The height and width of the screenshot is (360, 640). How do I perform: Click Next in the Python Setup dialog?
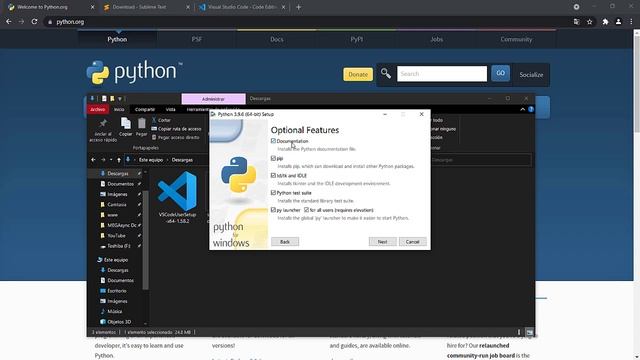(x=382, y=242)
